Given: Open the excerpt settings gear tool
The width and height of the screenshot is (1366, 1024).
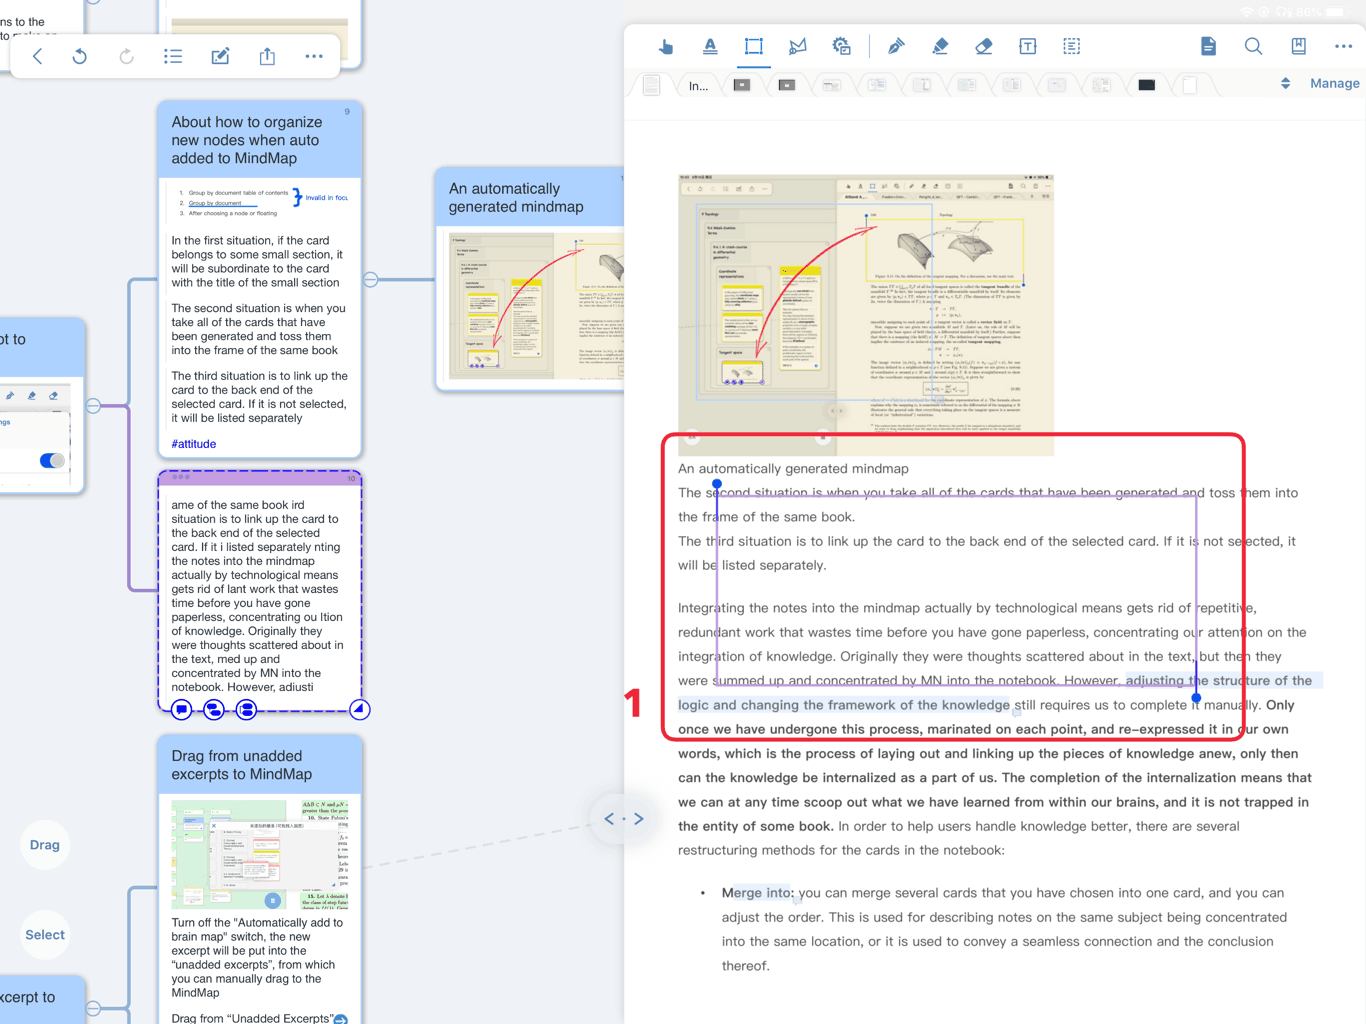Looking at the screenshot, I should pyautogui.click(x=842, y=46).
